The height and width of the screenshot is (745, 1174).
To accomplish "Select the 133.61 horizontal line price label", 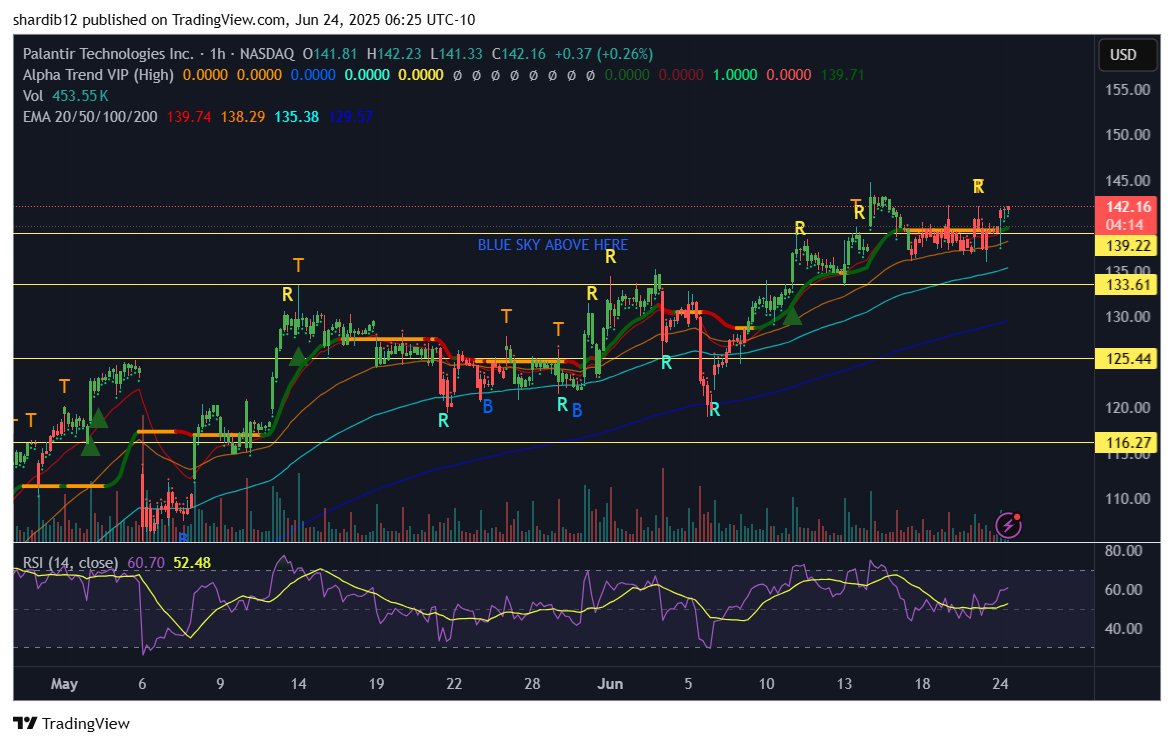I will point(1127,285).
